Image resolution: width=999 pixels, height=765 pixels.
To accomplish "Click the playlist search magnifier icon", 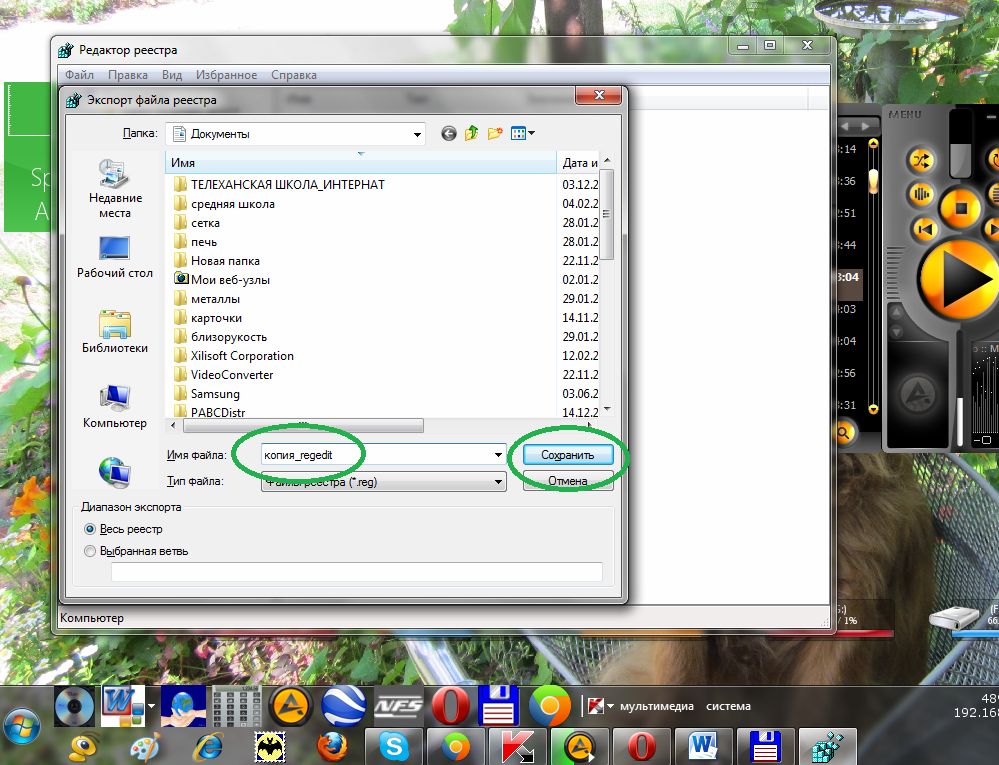I will 844,432.
